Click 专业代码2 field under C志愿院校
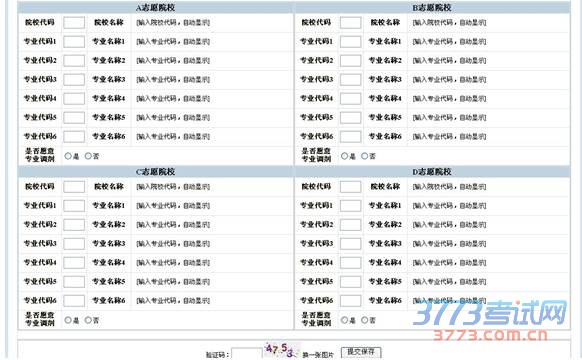The height and width of the screenshot is (360, 582). tap(74, 225)
